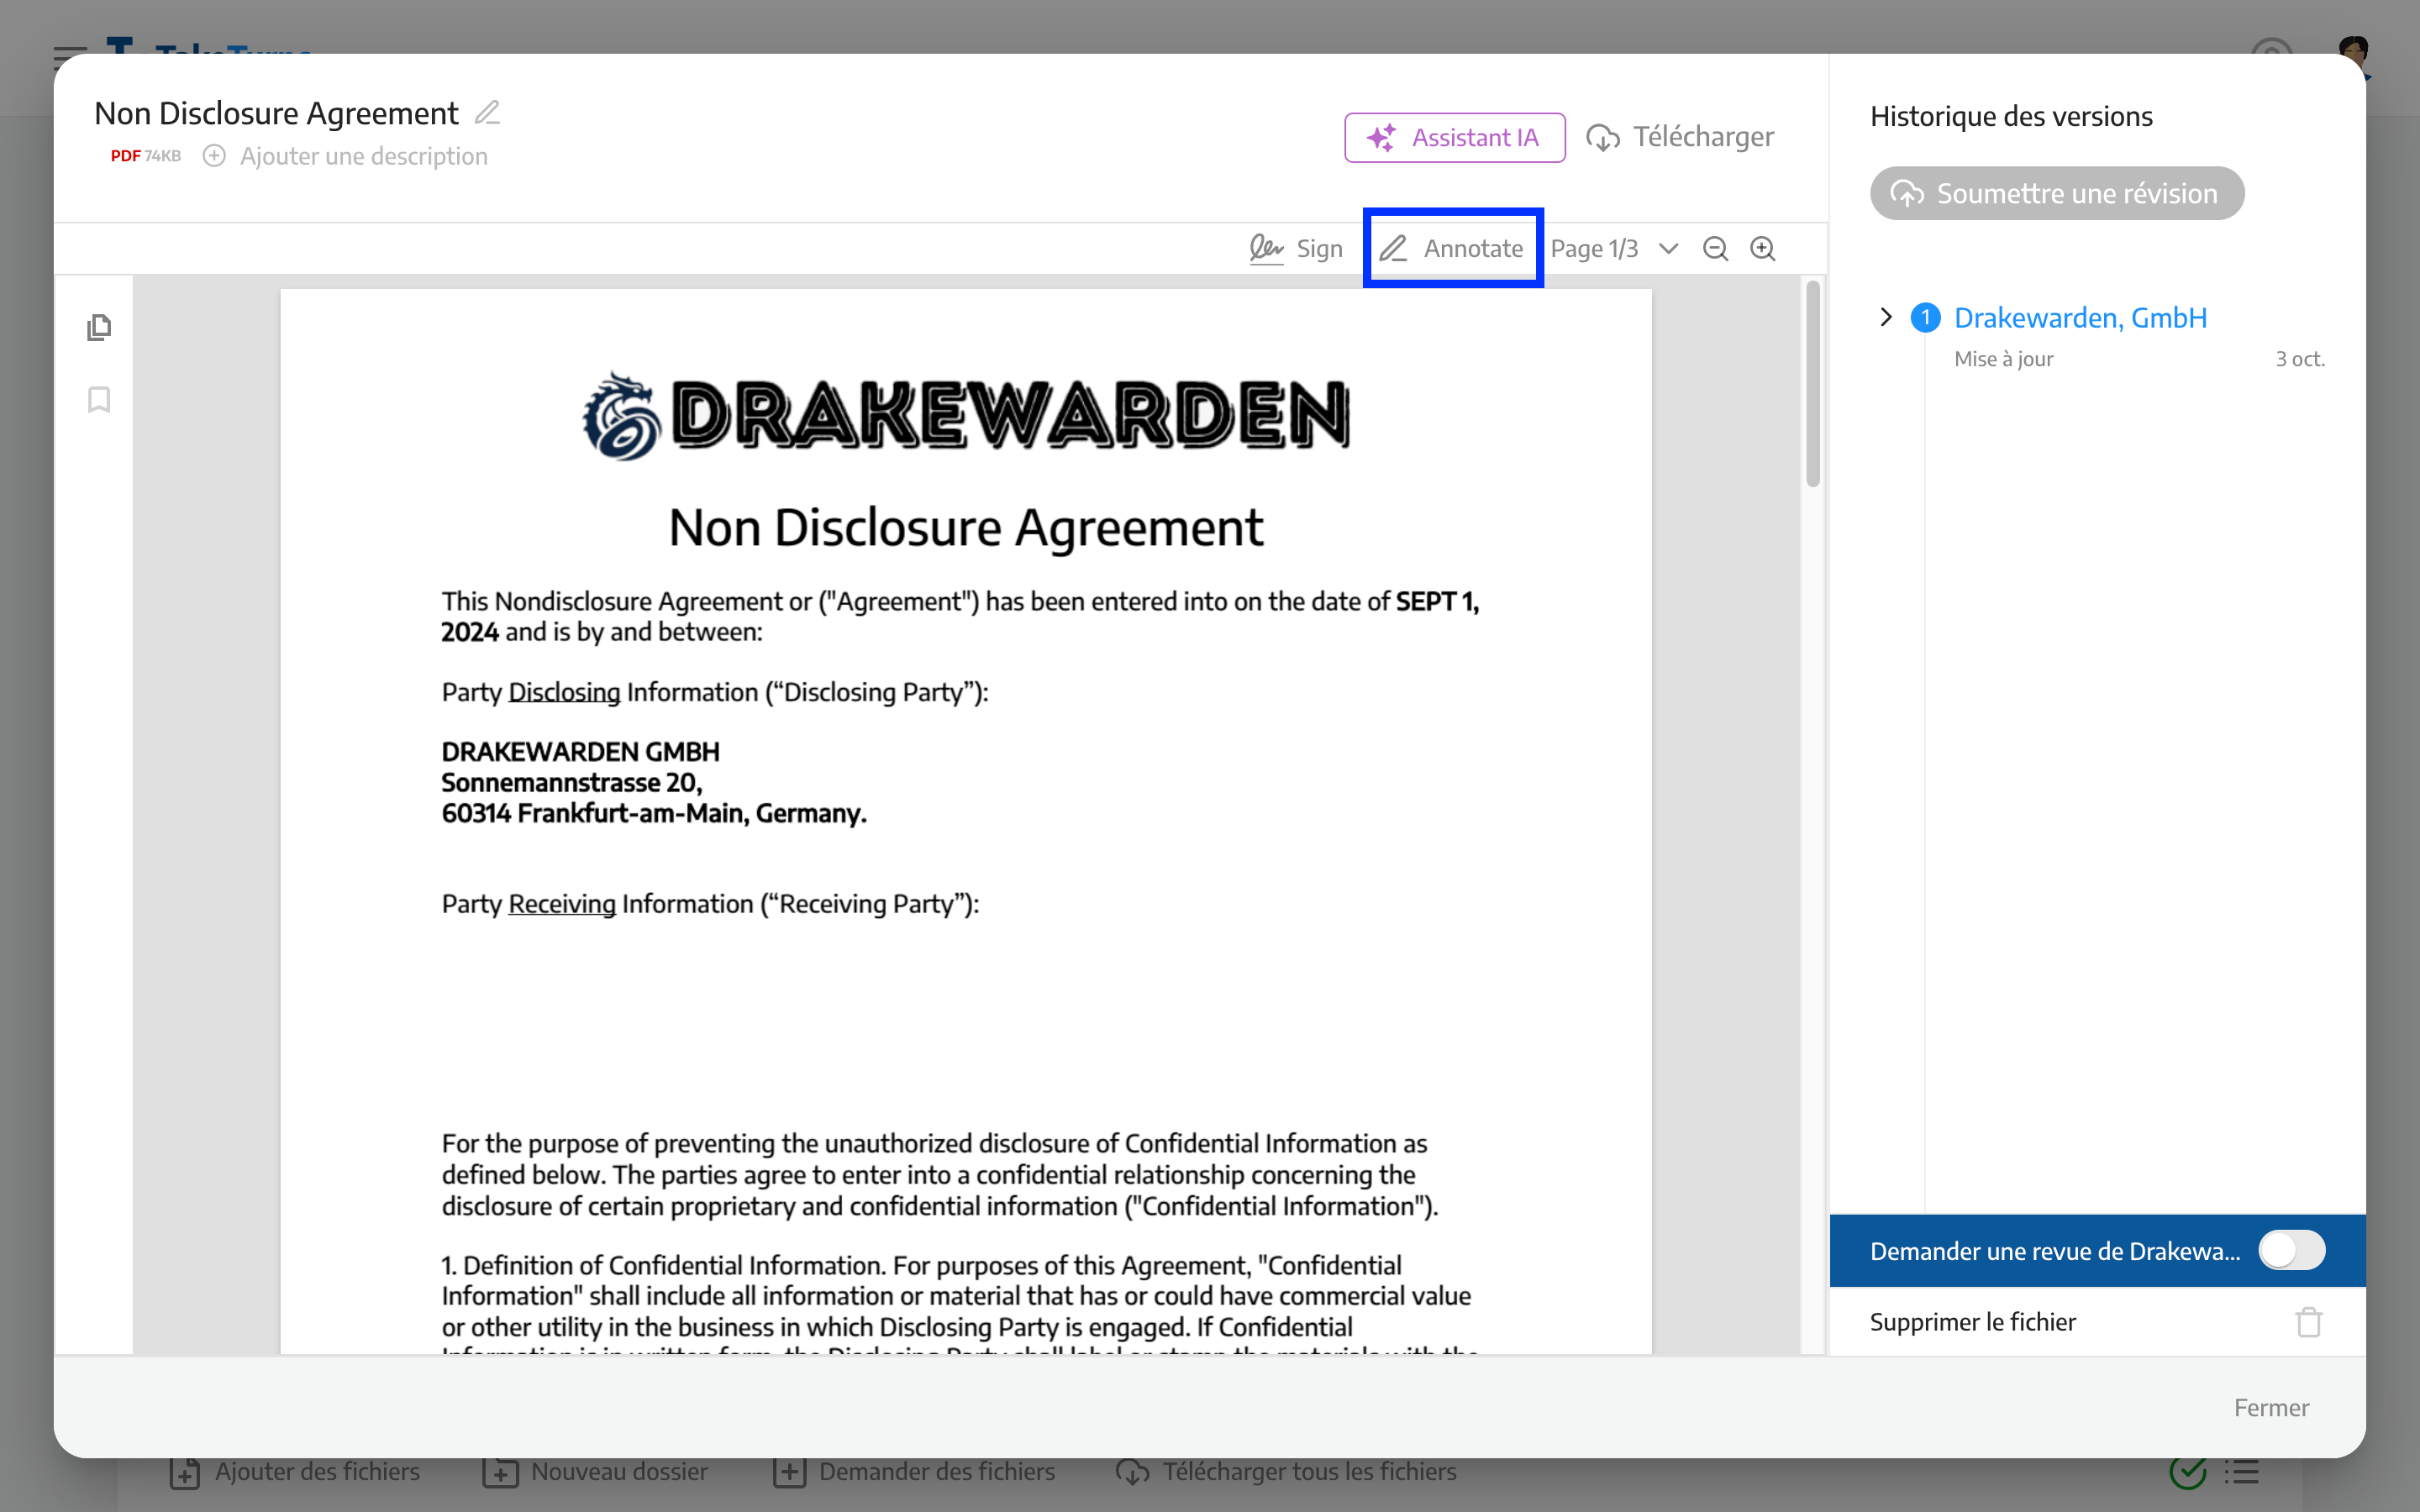The width and height of the screenshot is (2420, 1512).
Task: Click the green checkmark icon in background
Action: click(x=2187, y=1472)
